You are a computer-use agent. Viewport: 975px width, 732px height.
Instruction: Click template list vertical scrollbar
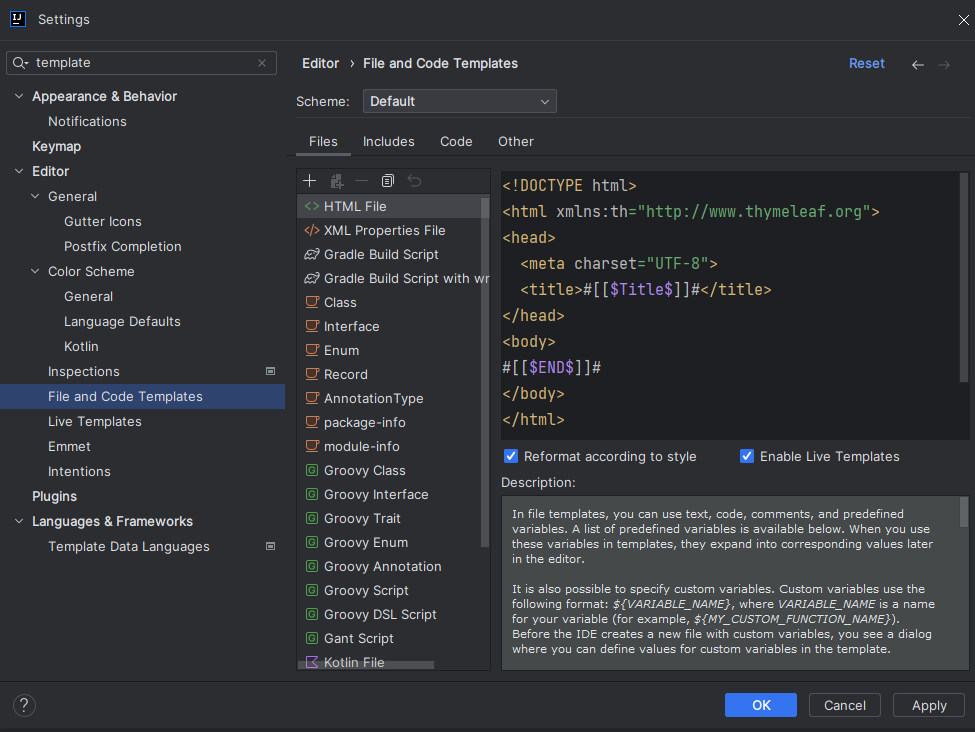coord(485,372)
